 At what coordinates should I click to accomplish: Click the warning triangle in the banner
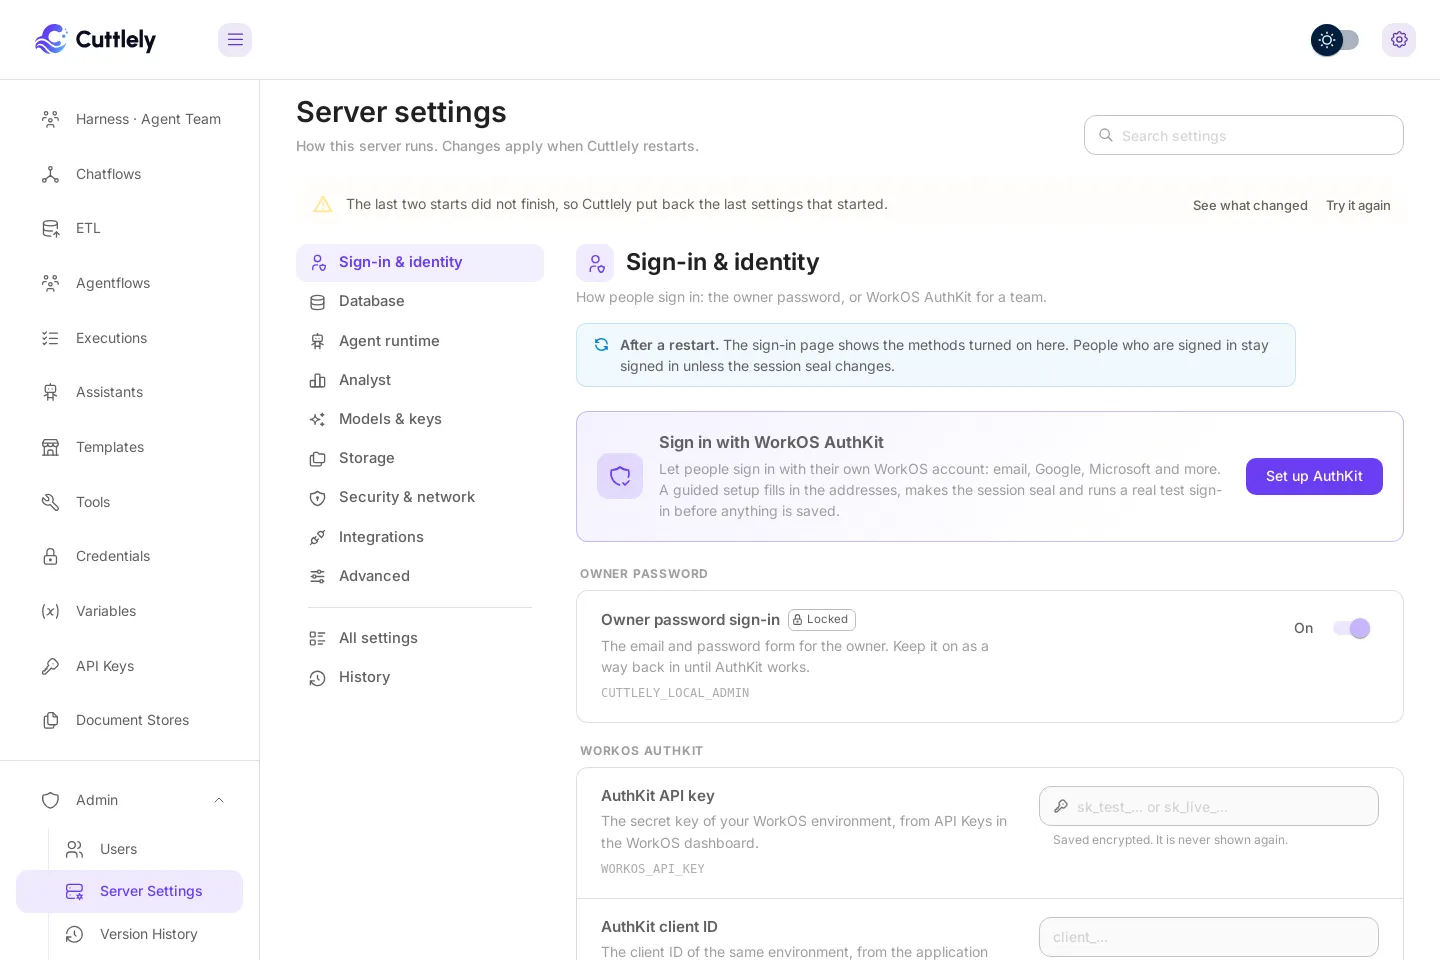pos(323,204)
